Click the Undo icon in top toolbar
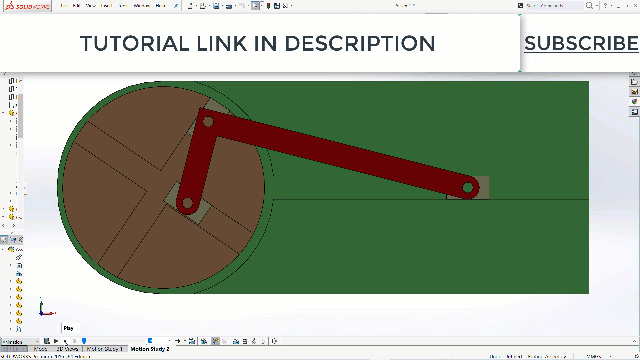This screenshot has width=640, height=360. (242, 6)
